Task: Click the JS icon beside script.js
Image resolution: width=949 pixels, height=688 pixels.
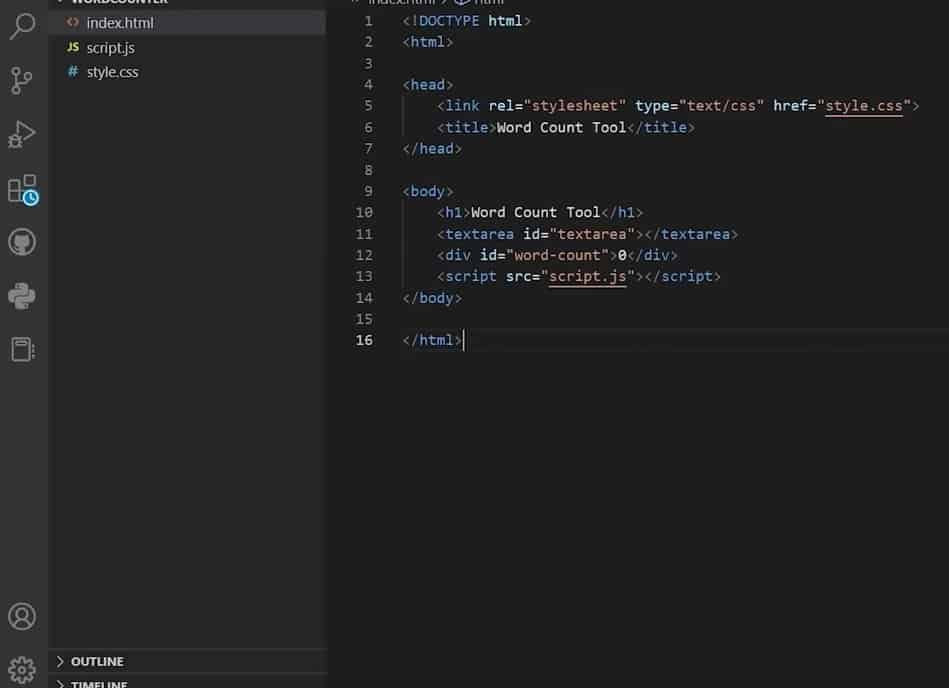Action: (x=73, y=47)
